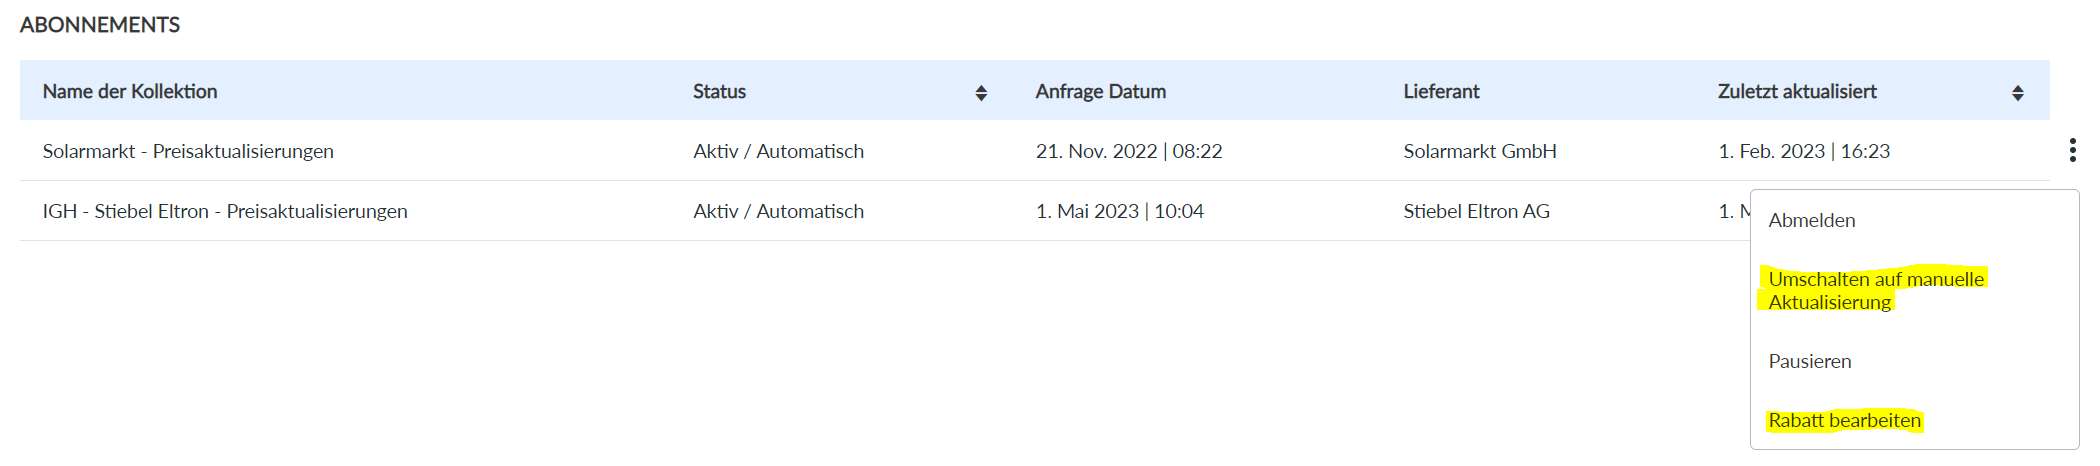
Task: Choose Abmelden from the context menu
Action: coord(1811,220)
